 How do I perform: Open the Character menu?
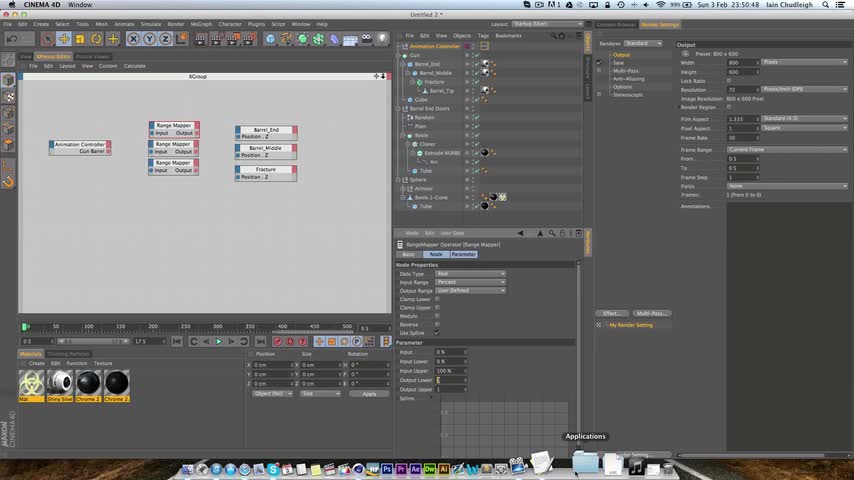coord(230,24)
